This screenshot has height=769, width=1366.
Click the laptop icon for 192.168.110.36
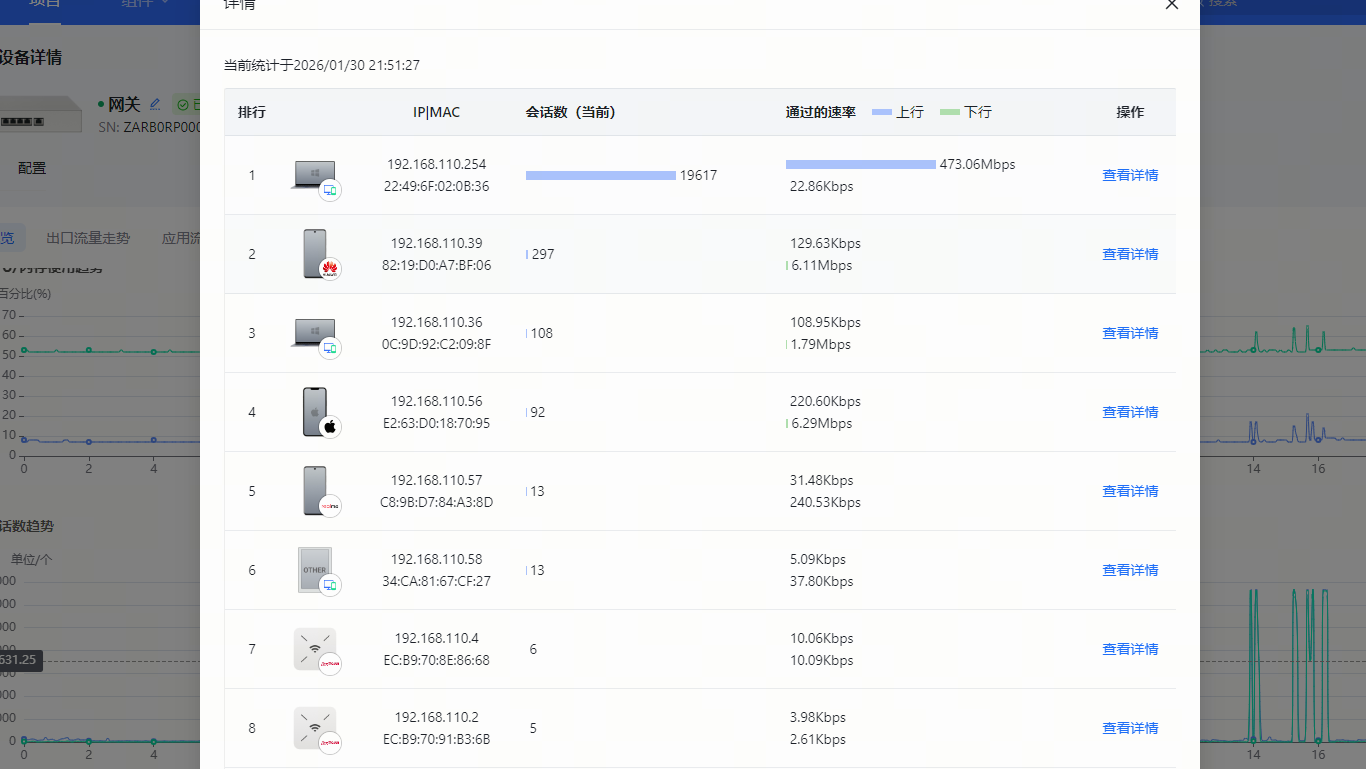coord(314,333)
